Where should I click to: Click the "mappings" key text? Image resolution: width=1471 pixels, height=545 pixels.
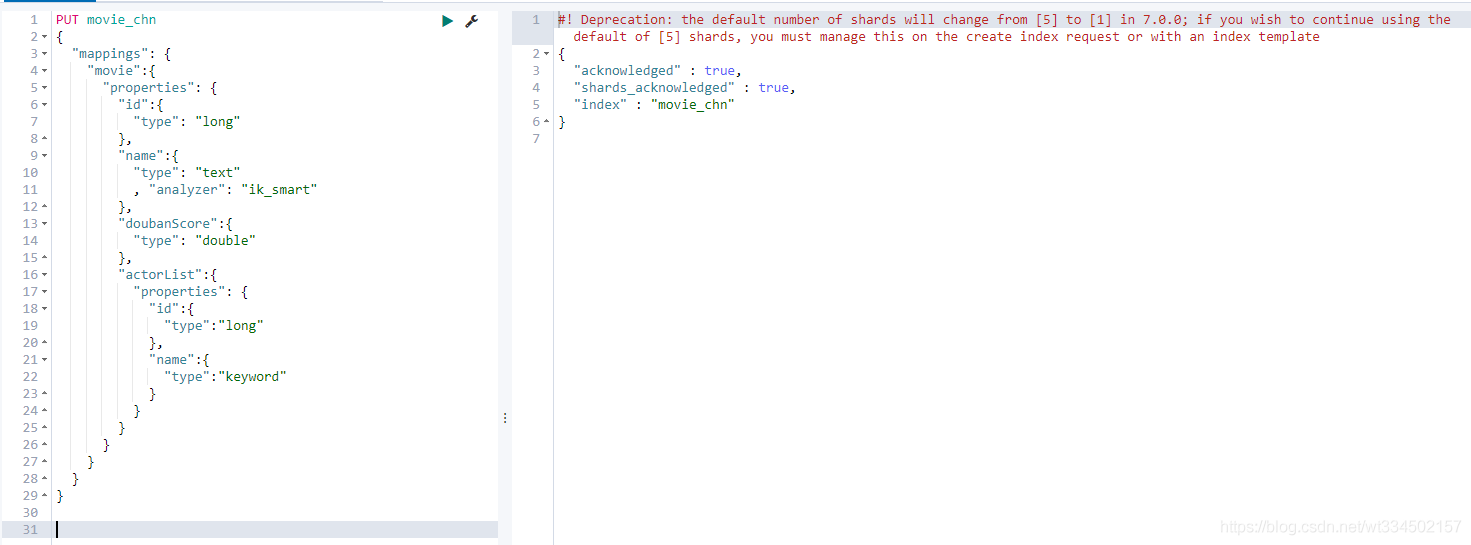coord(110,54)
